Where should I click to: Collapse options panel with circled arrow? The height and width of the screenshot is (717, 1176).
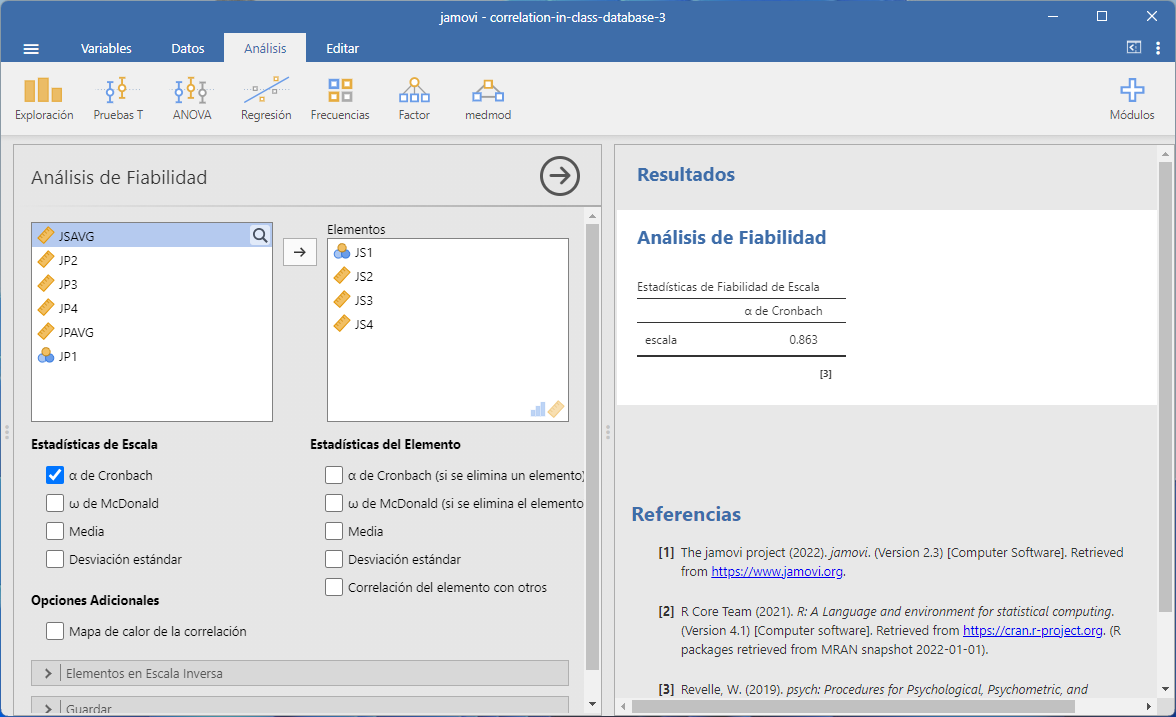point(560,176)
